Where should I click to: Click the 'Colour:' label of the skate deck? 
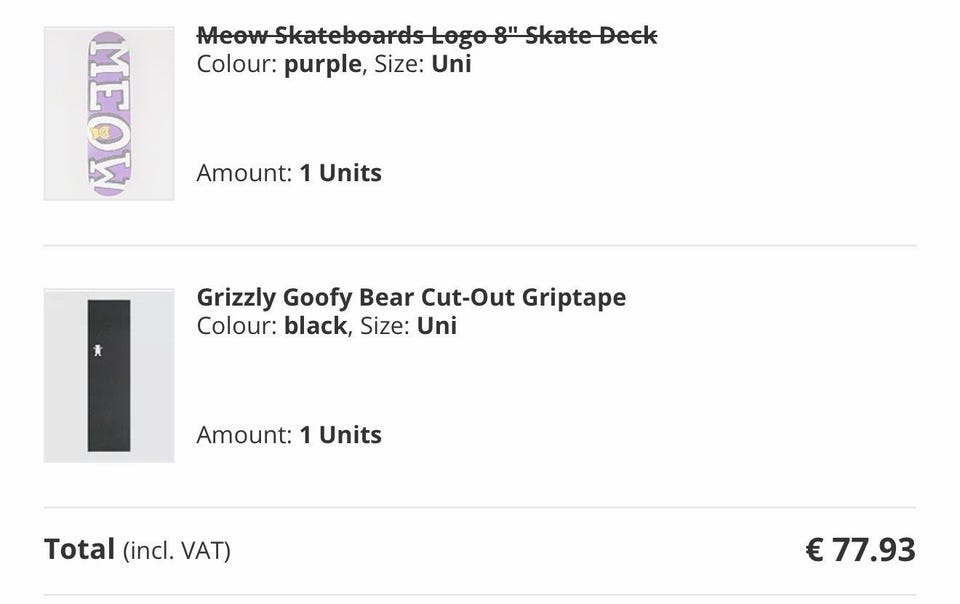tap(236, 64)
